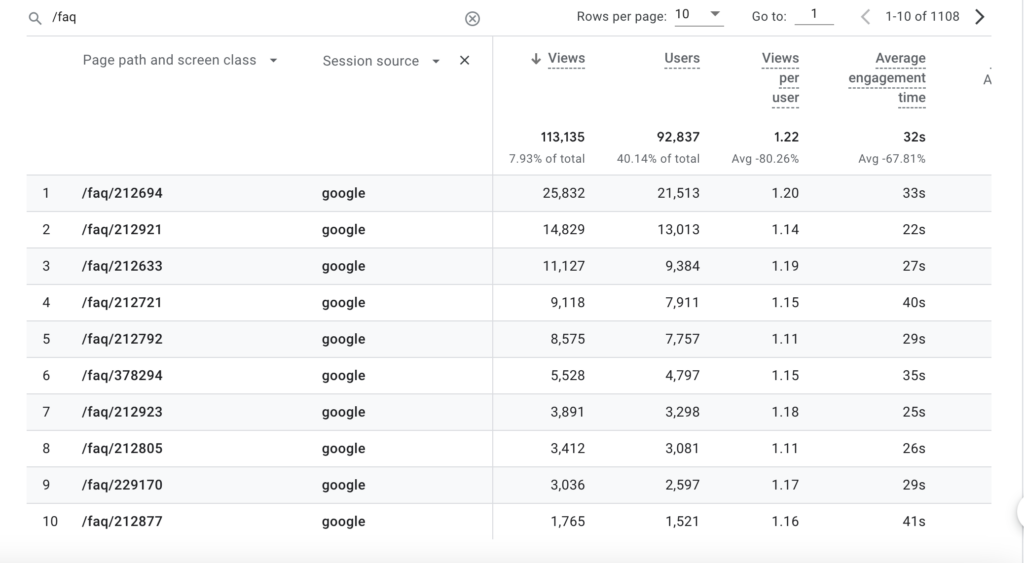Select the /faq/212921 page path
Image resolution: width=1024 pixels, height=563 pixels.
[x=122, y=230]
